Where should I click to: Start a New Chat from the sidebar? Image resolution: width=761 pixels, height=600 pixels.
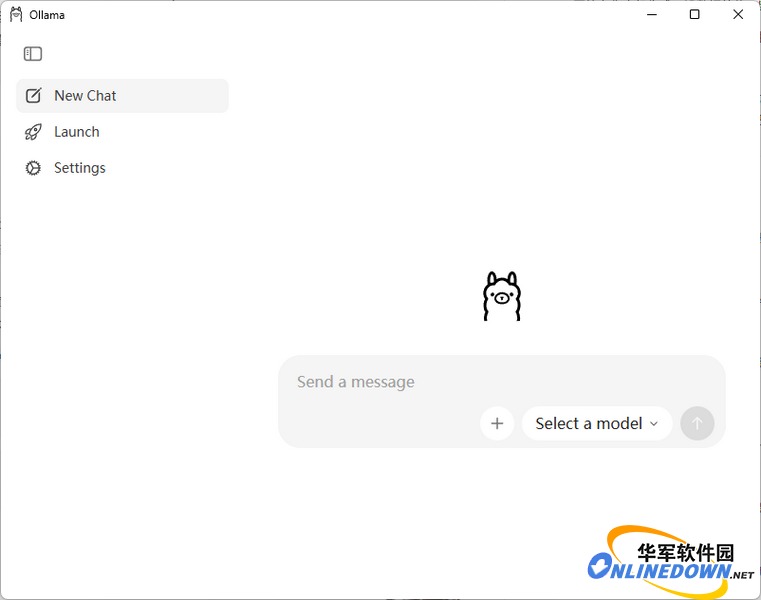pos(122,96)
